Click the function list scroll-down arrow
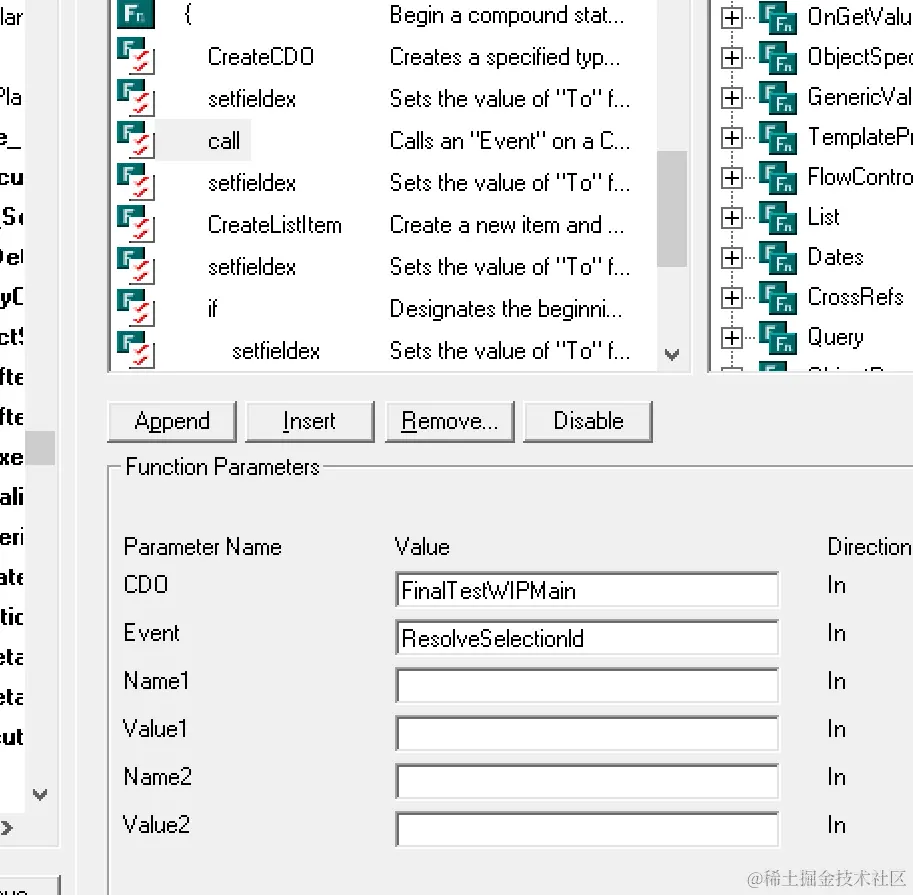 coord(672,354)
